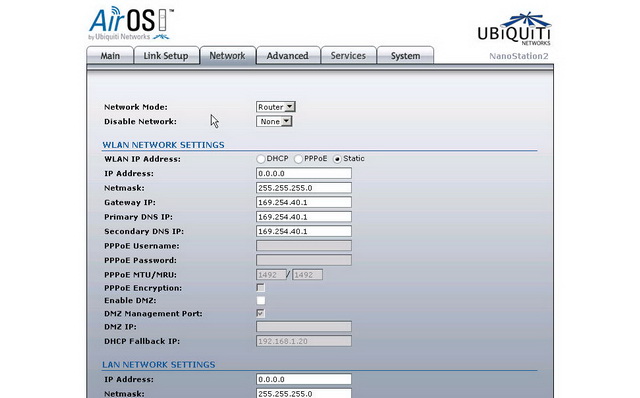Enable the DMZ checkbox
This screenshot has width=640, height=398.
coord(260,301)
